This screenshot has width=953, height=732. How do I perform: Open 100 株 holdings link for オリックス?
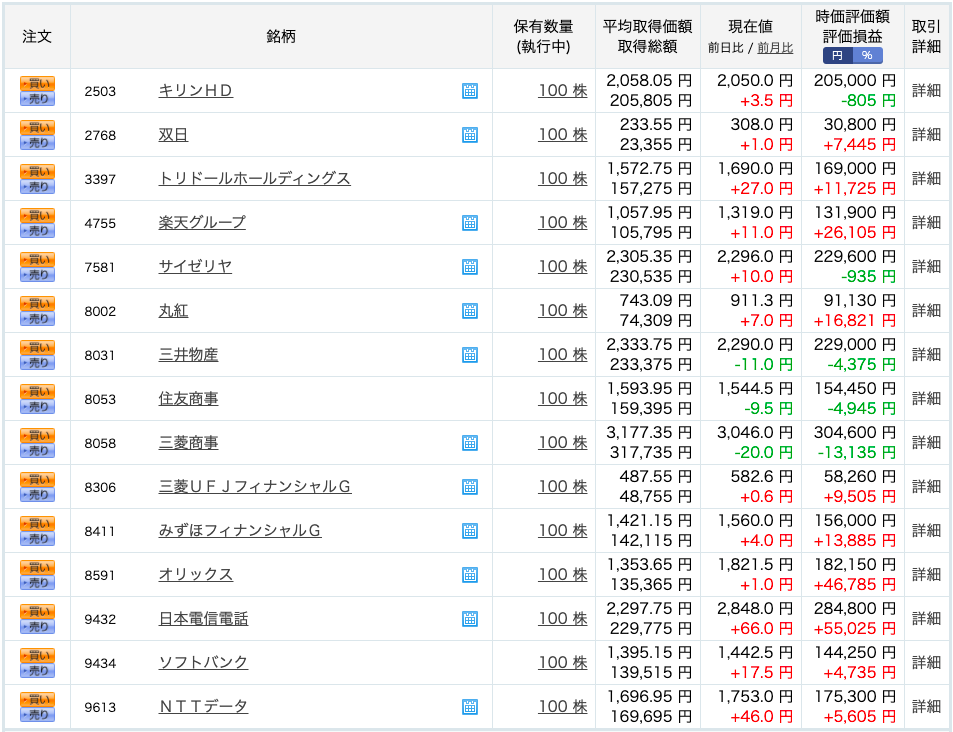(563, 575)
